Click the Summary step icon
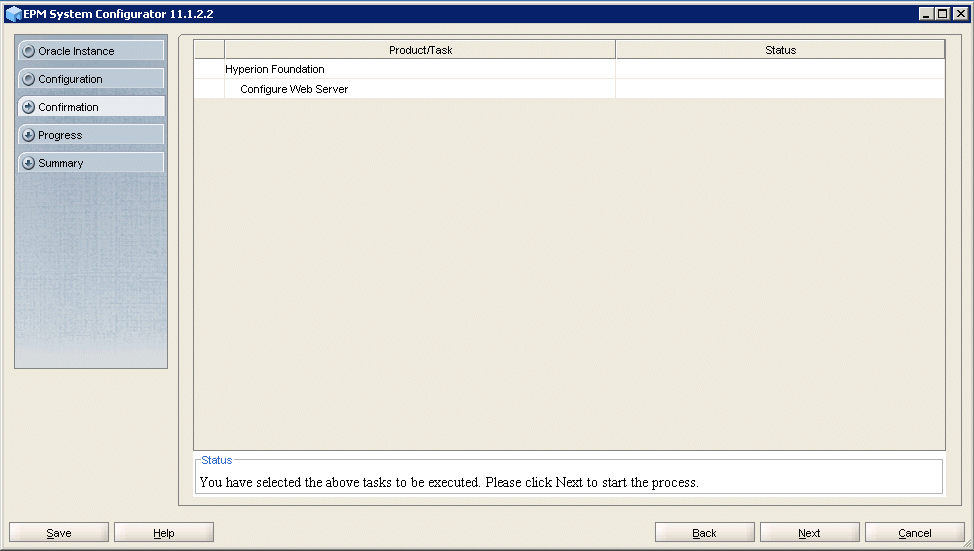The image size is (974, 551). click(29, 163)
